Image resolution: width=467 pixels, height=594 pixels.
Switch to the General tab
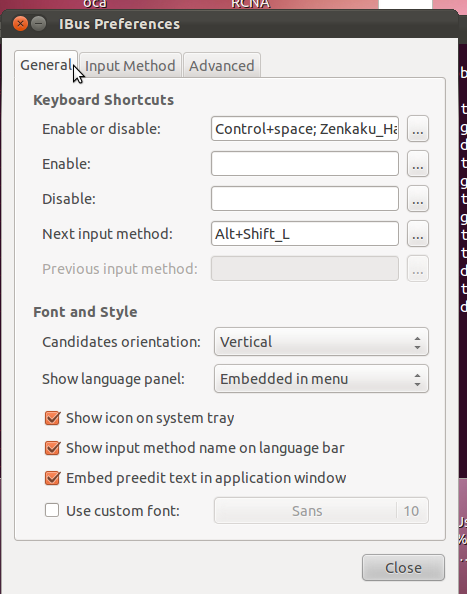46,65
